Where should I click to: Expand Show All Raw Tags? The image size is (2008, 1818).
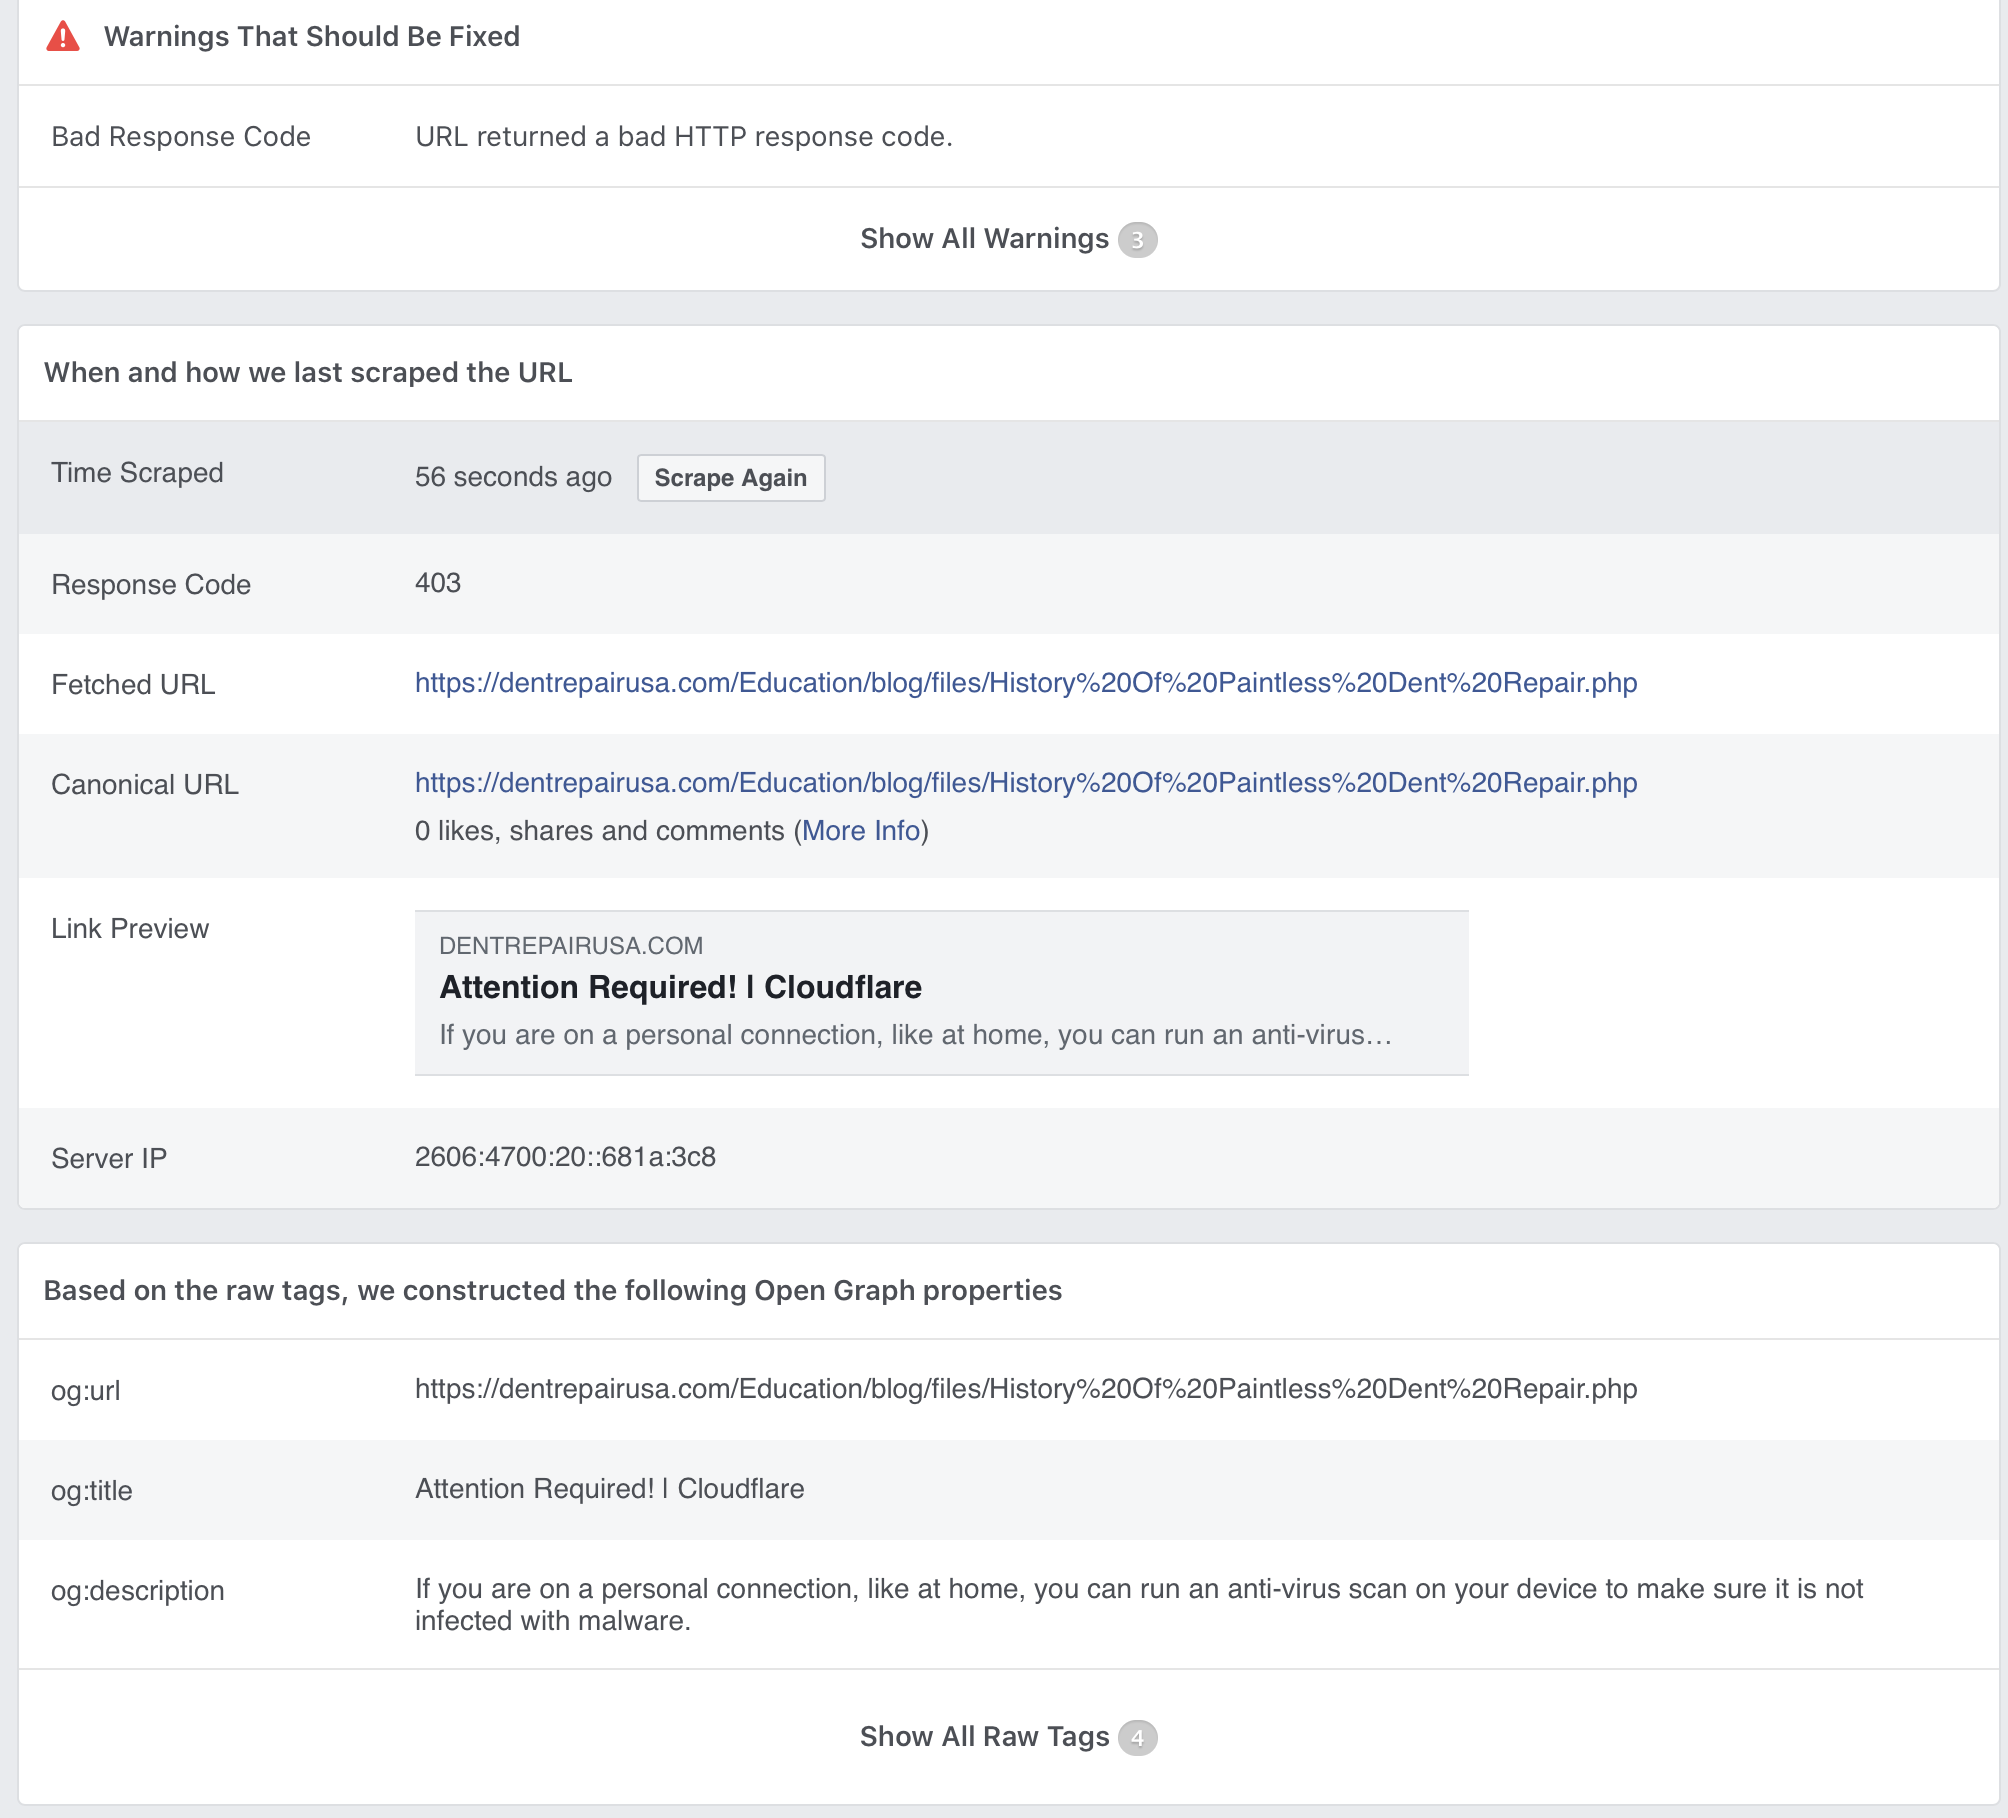click(x=984, y=1737)
